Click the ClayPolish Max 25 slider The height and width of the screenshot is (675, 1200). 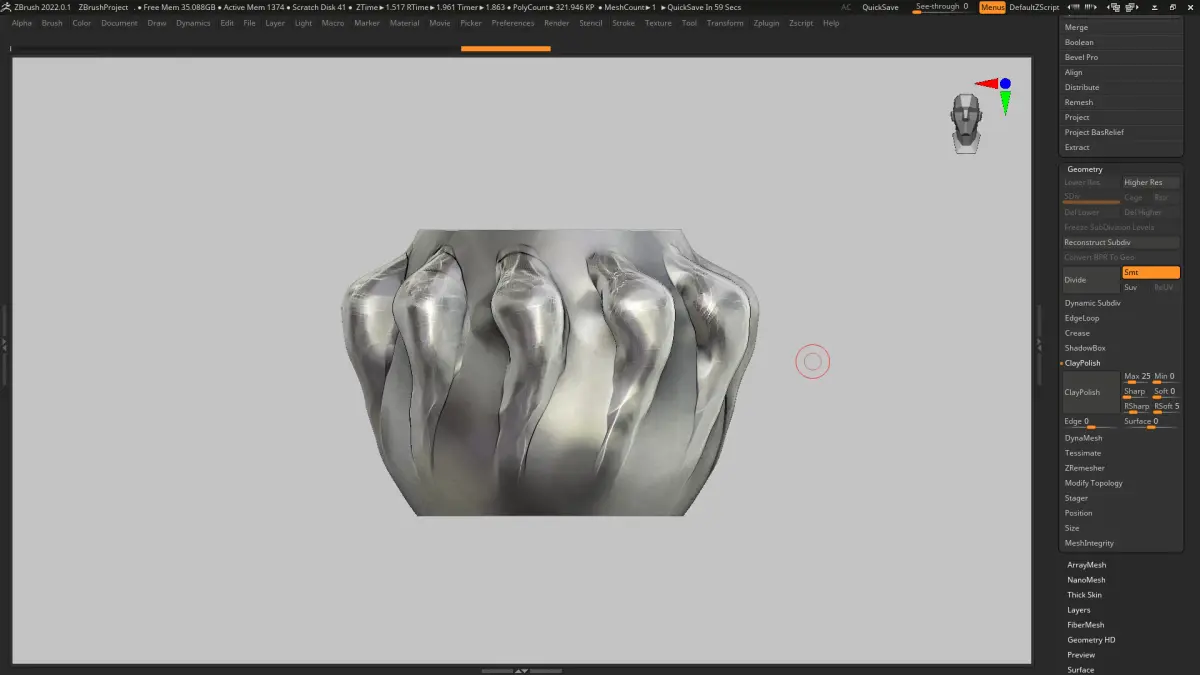1136,377
